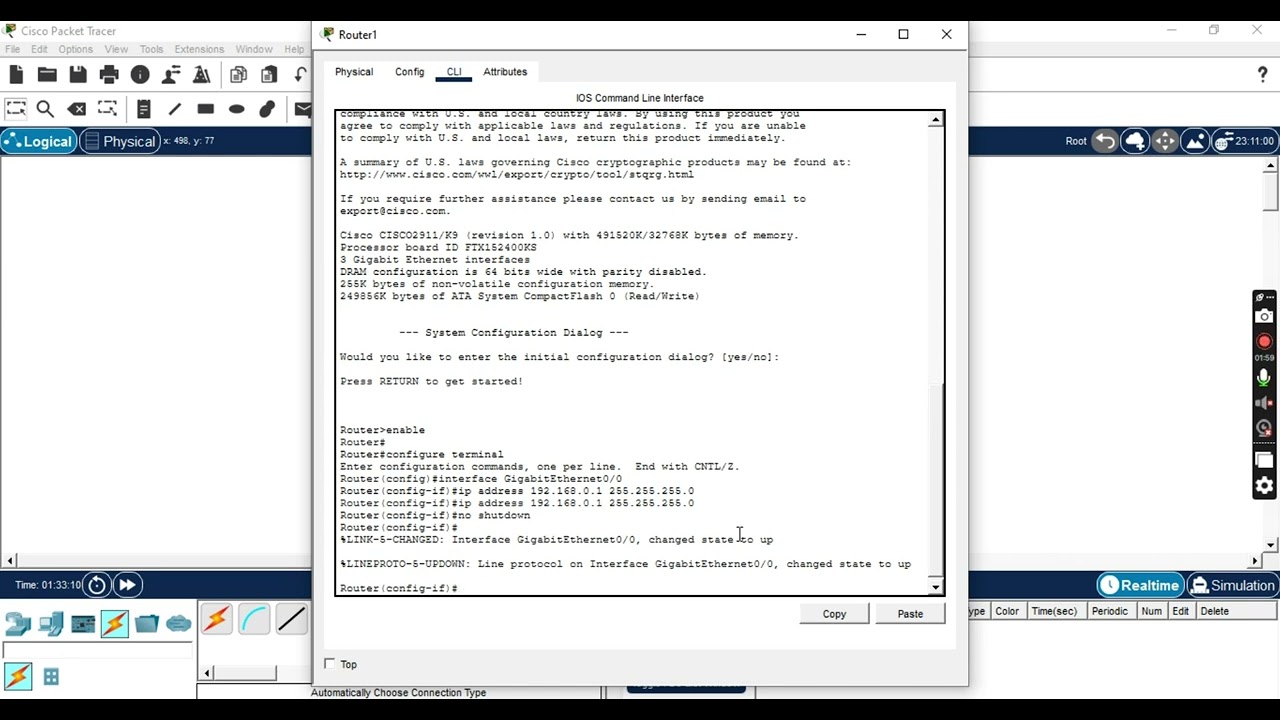Open the Tools menu
This screenshot has width=1280, height=720.
click(x=151, y=49)
